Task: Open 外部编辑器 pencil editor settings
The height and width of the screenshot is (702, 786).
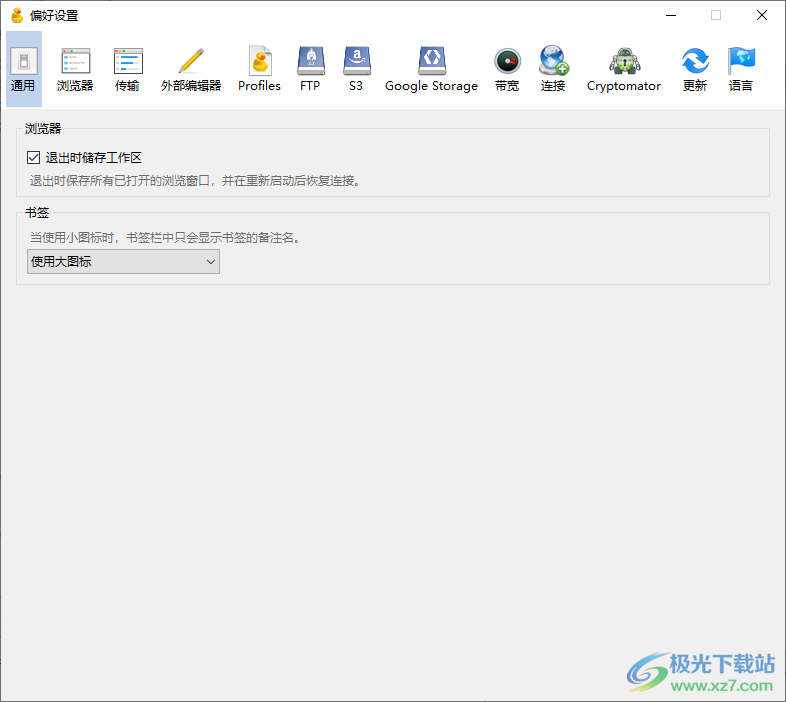Action: click(x=191, y=69)
